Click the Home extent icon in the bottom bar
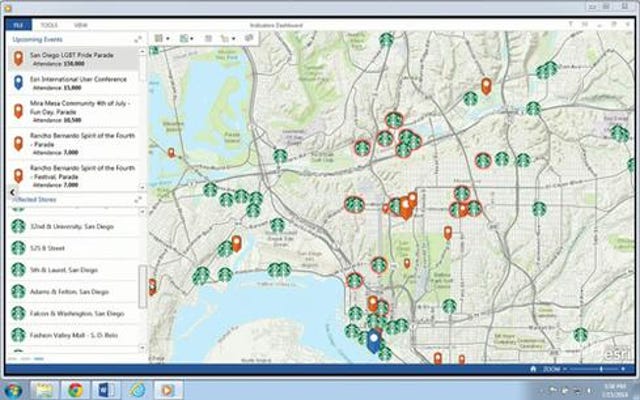Viewport: 640px width, 400px height. click(x=533, y=369)
